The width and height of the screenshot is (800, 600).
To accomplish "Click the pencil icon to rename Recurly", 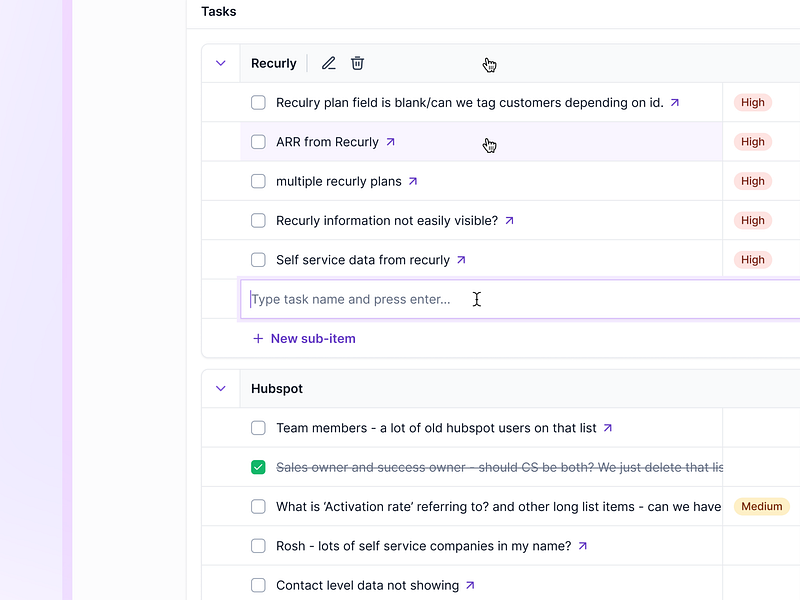I will (328, 63).
